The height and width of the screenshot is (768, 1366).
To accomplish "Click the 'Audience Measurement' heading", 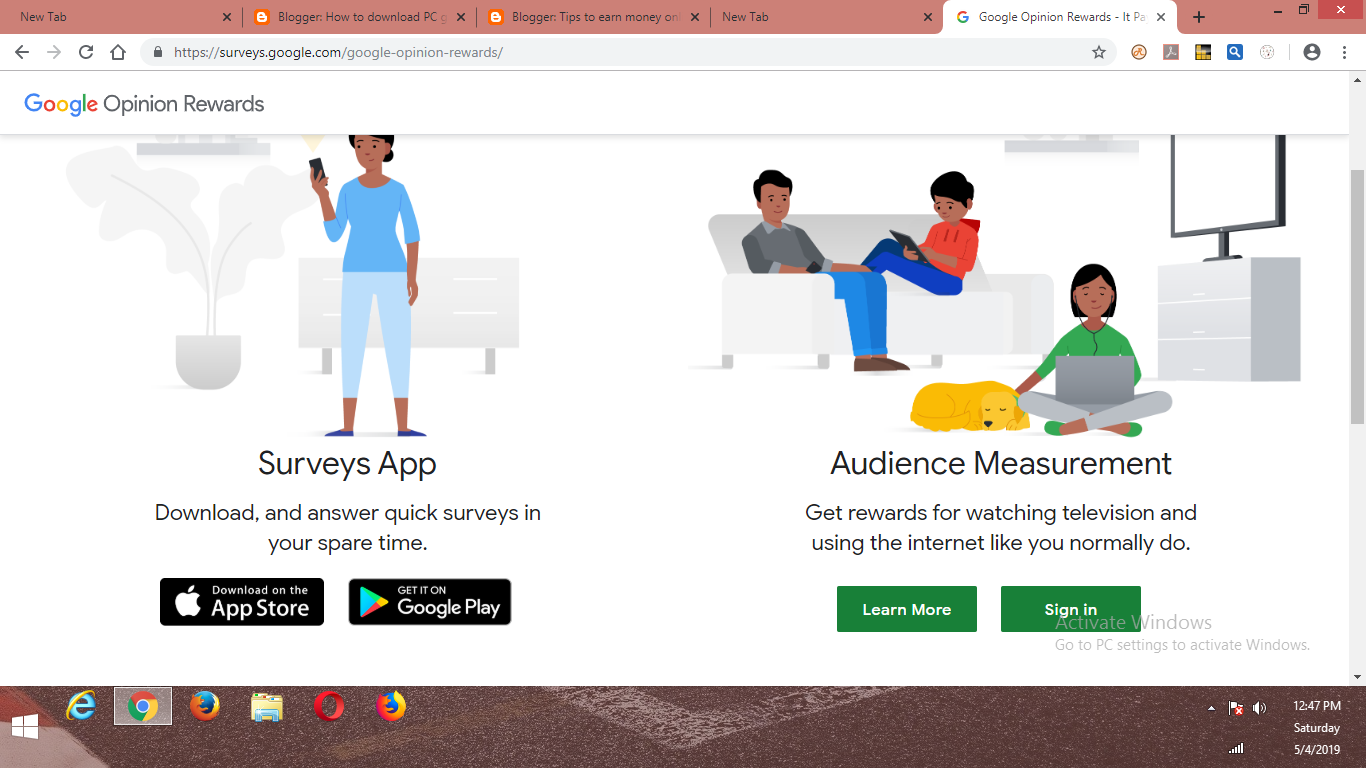I will tap(1001, 464).
